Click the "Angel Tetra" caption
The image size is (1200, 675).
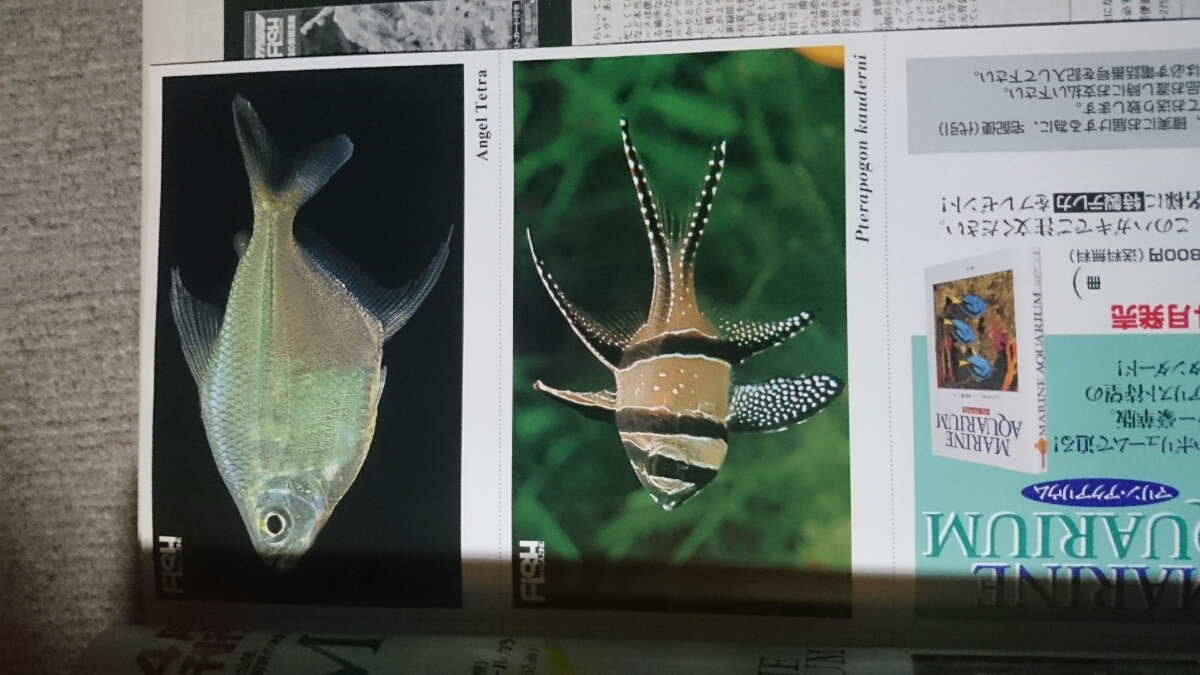[x=483, y=115]
